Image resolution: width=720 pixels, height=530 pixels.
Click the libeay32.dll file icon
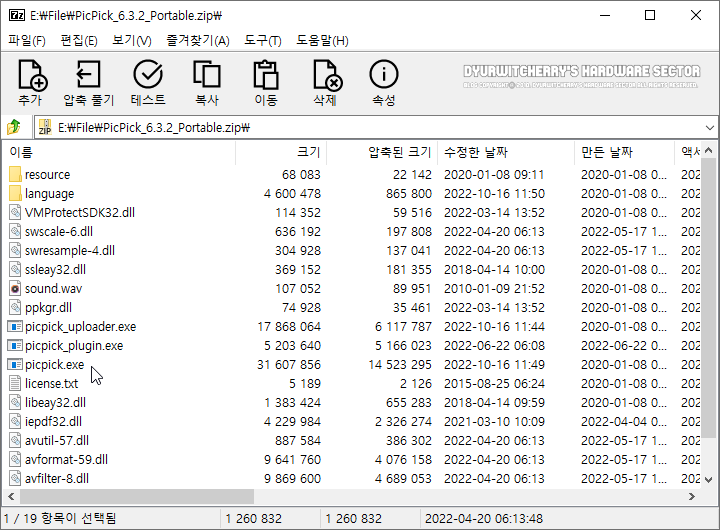(x=15, y=403)
